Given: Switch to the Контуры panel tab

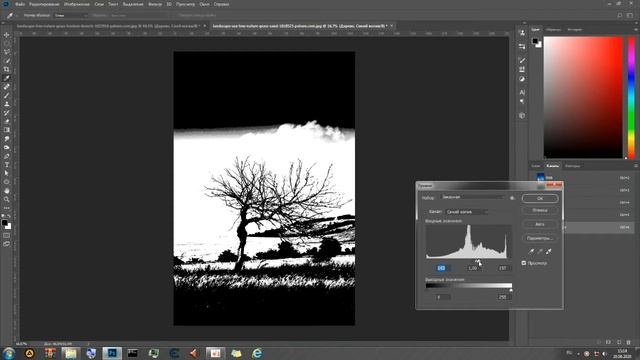Looking at the screenshot, I should coord(572,166).
